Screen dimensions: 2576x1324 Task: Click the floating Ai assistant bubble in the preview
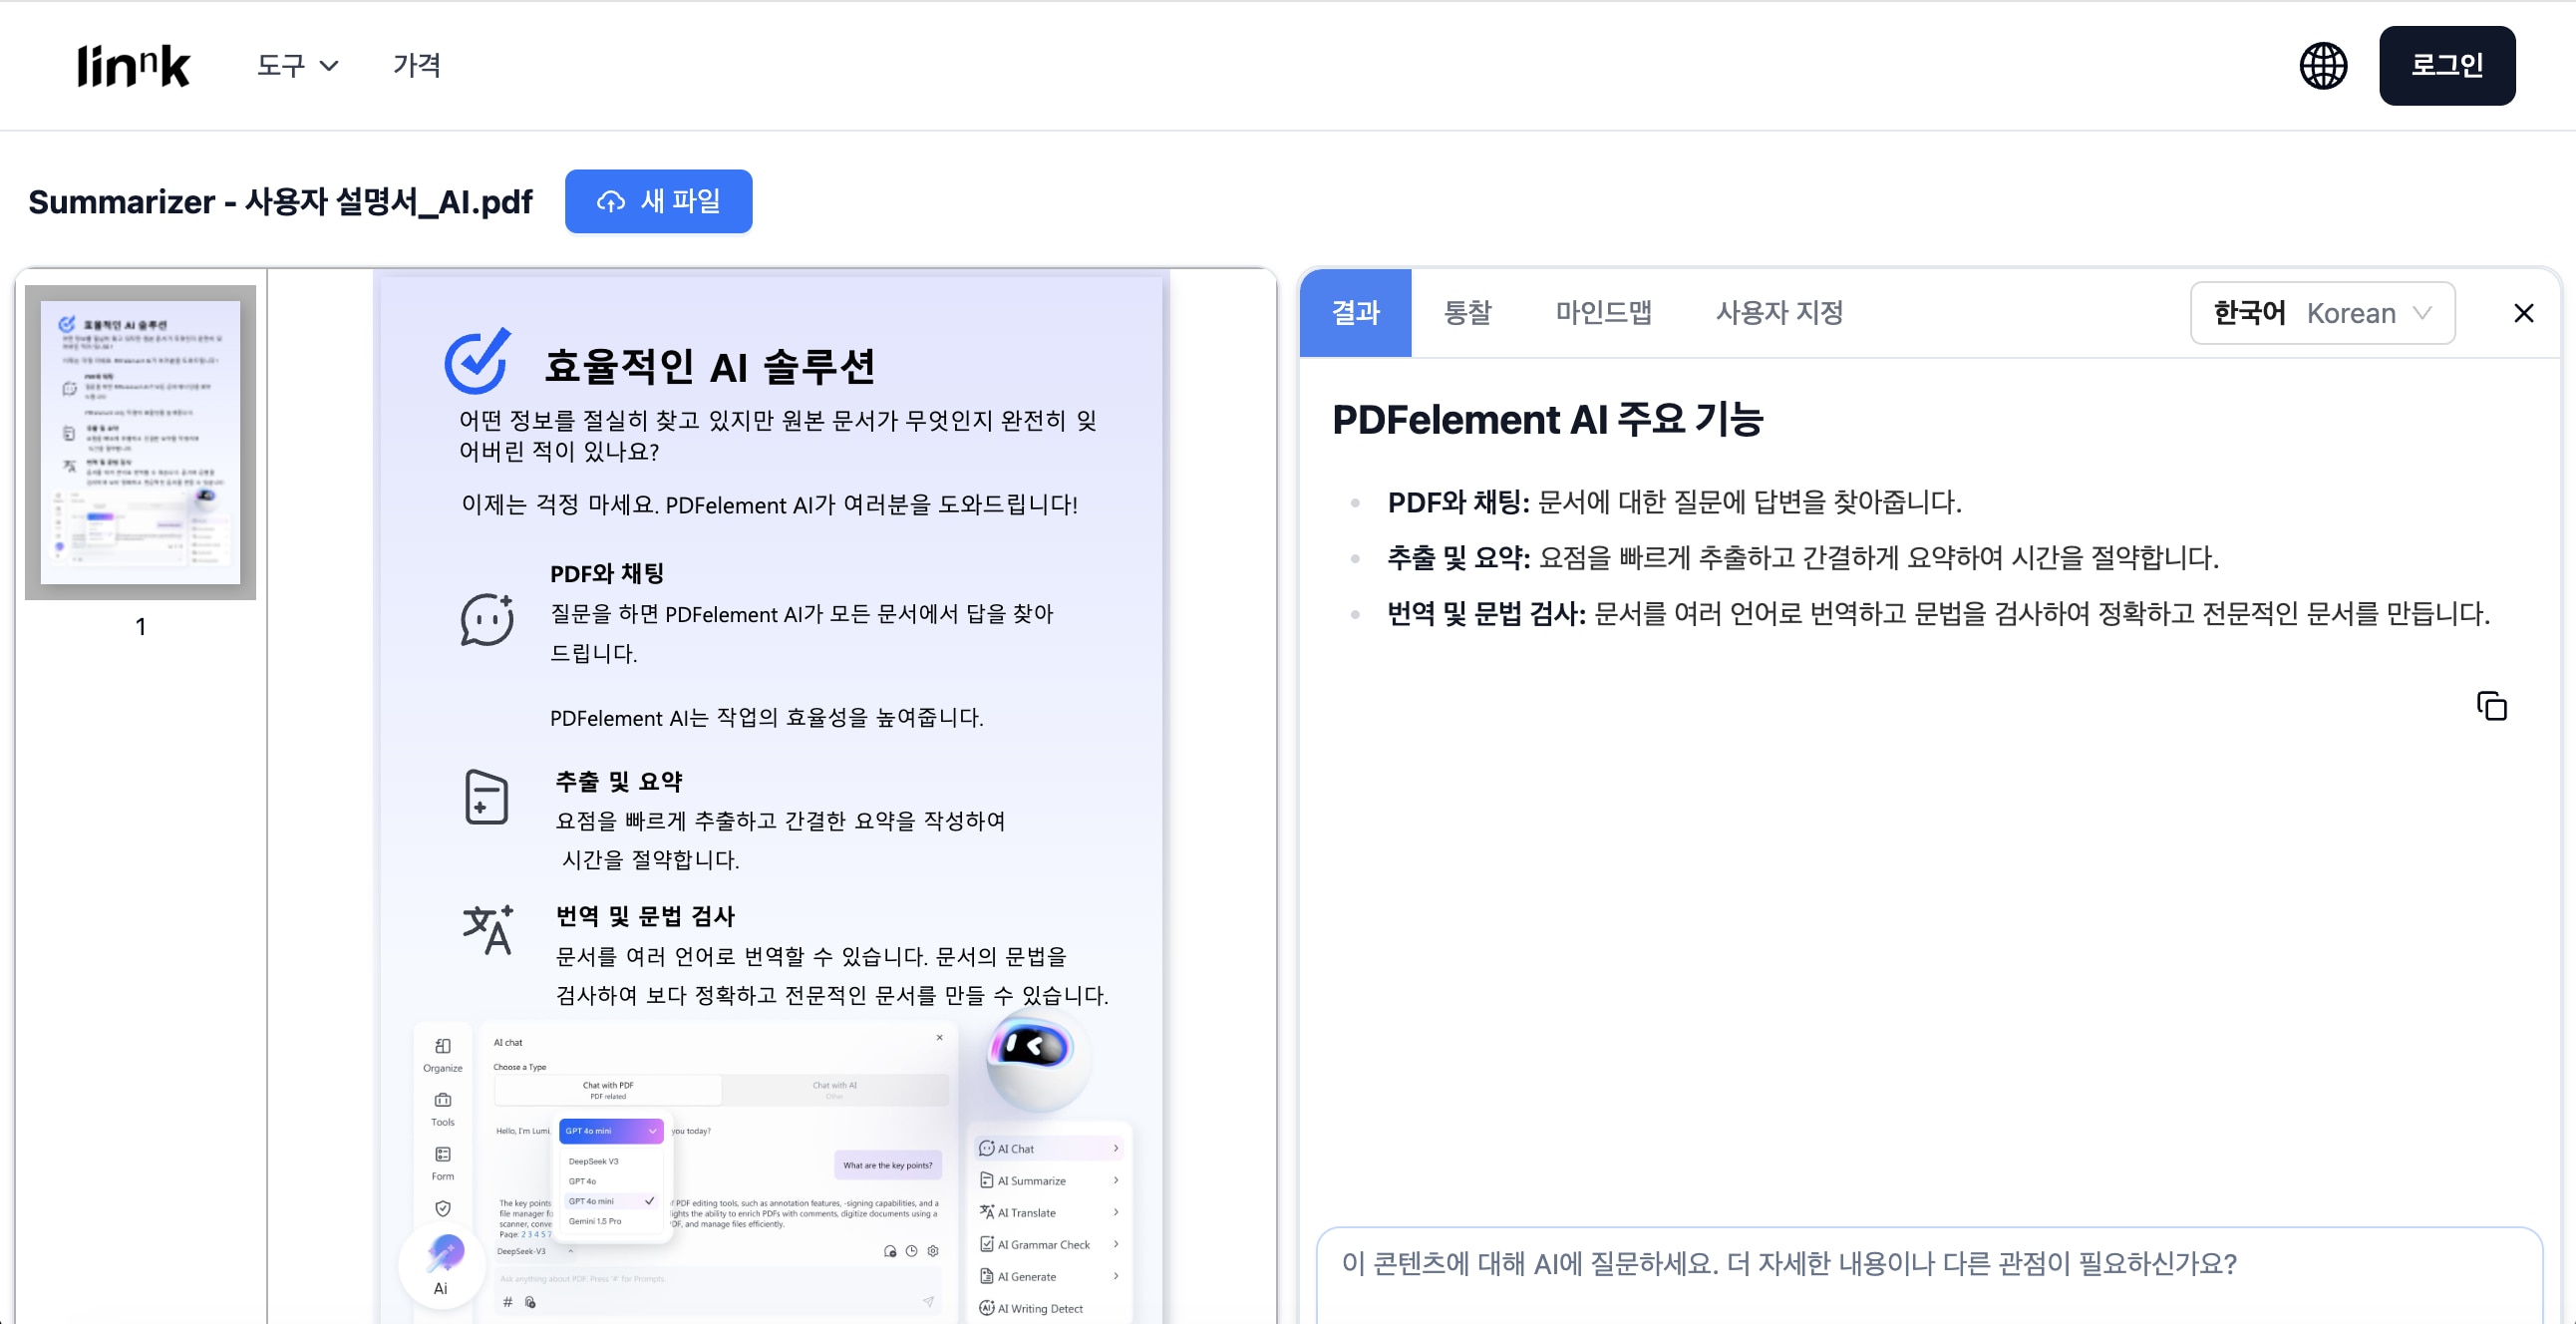[x=441, y=1265]
